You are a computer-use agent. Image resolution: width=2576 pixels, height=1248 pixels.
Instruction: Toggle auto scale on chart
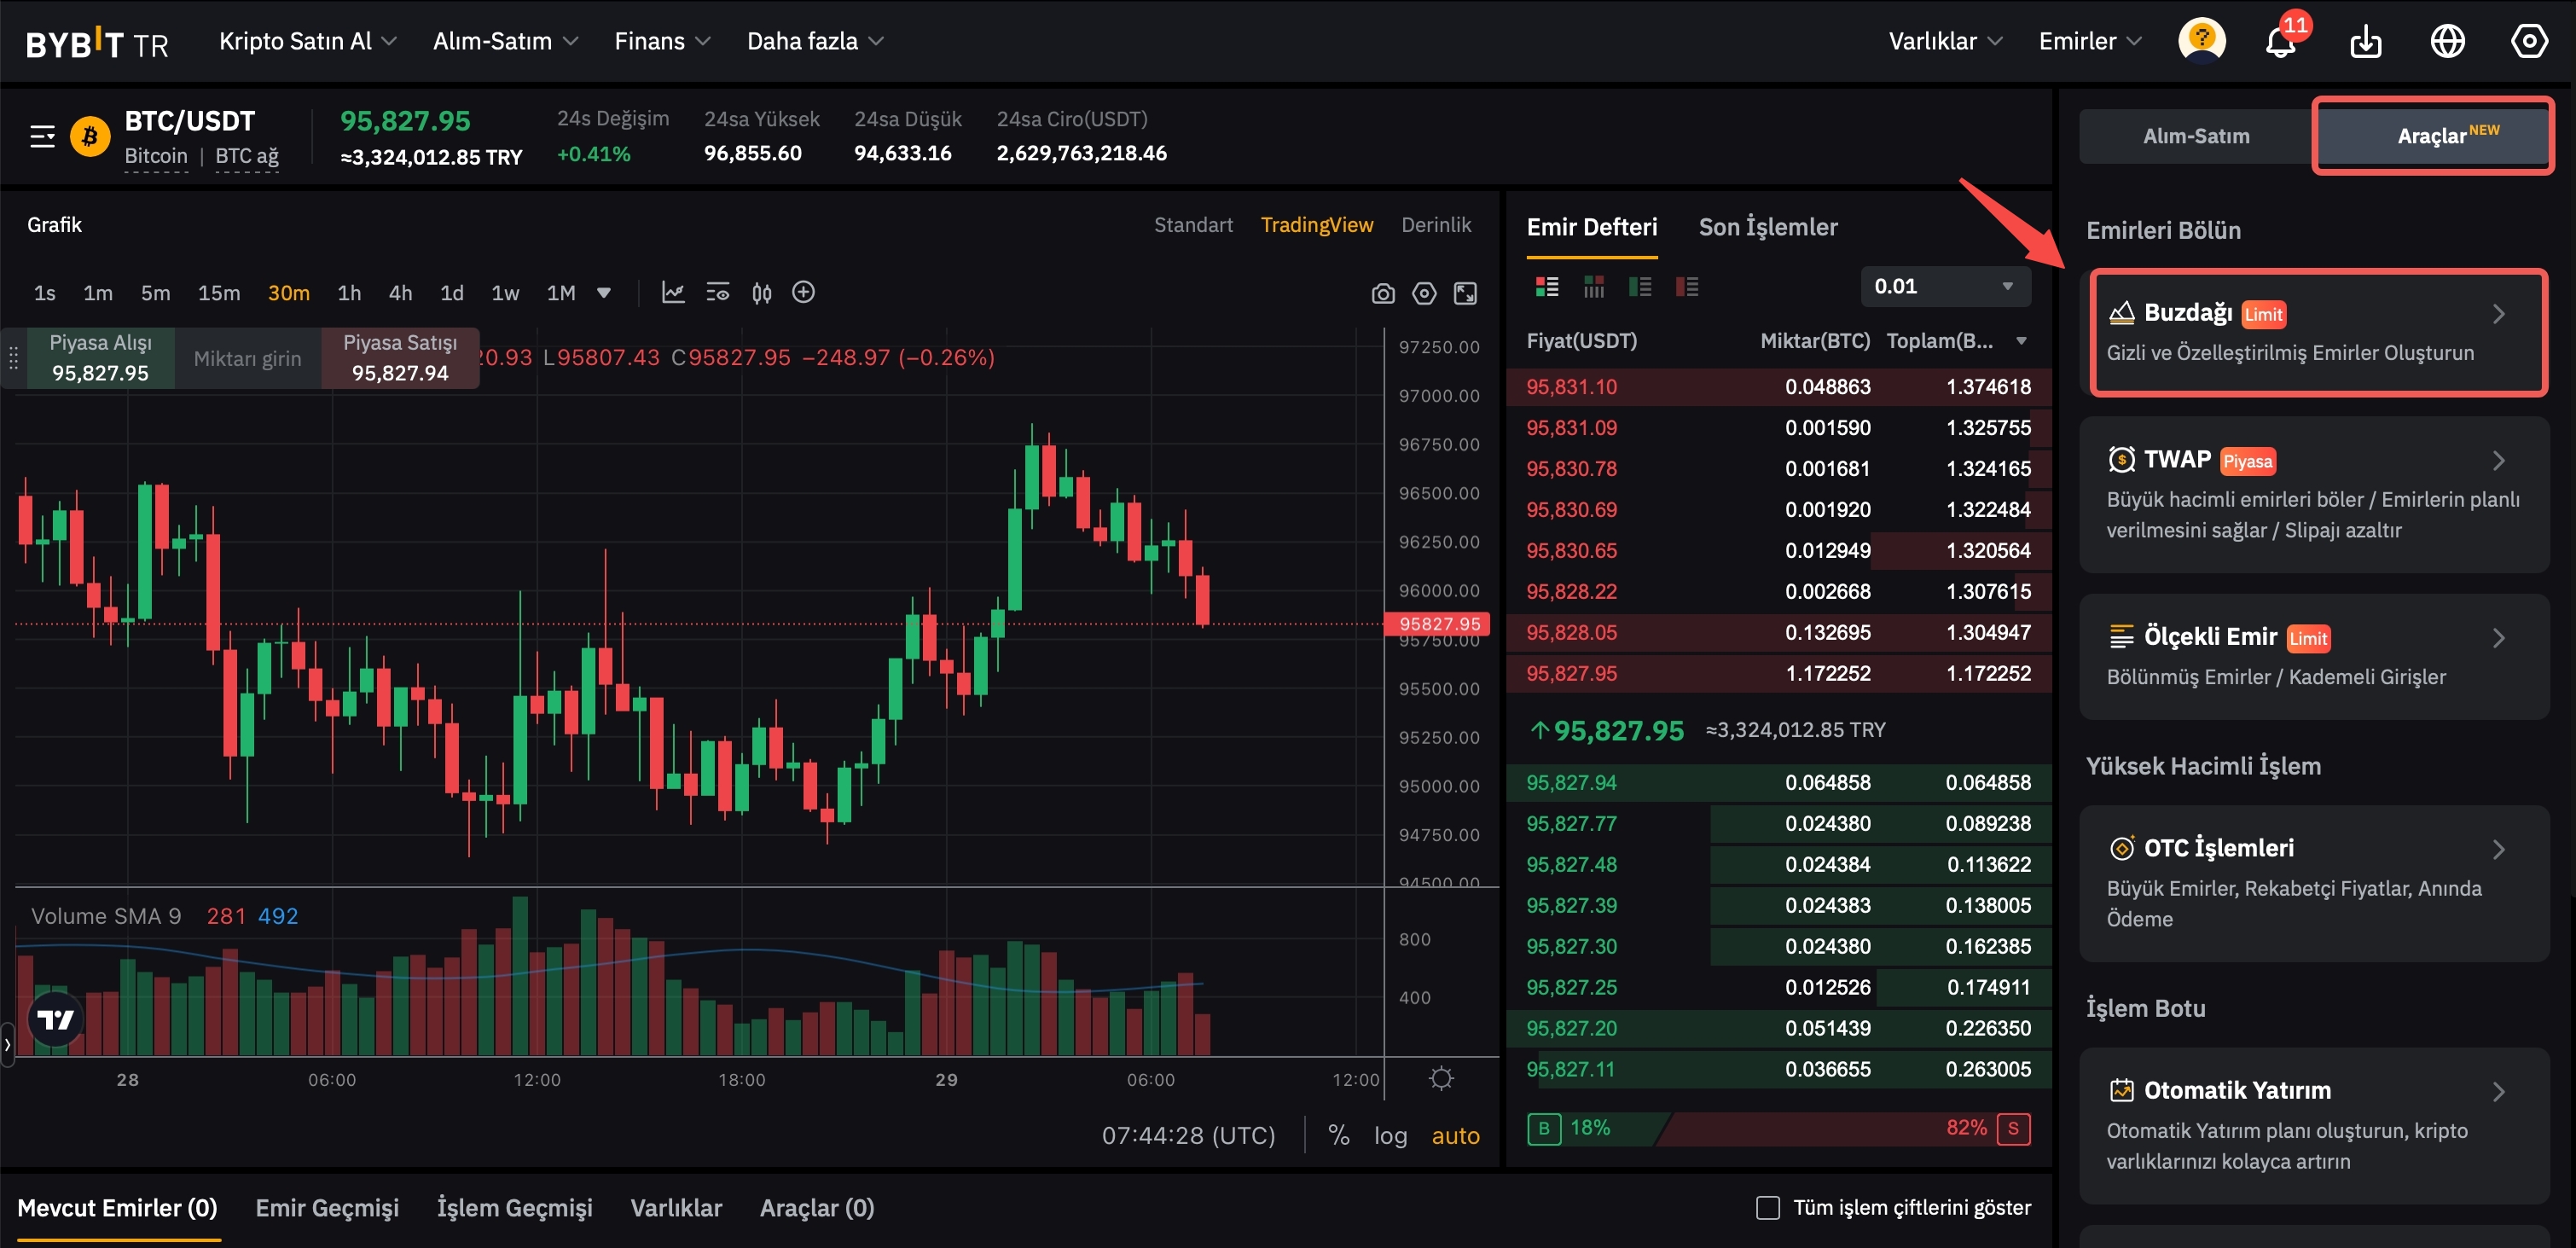tap(1455, 1135)
